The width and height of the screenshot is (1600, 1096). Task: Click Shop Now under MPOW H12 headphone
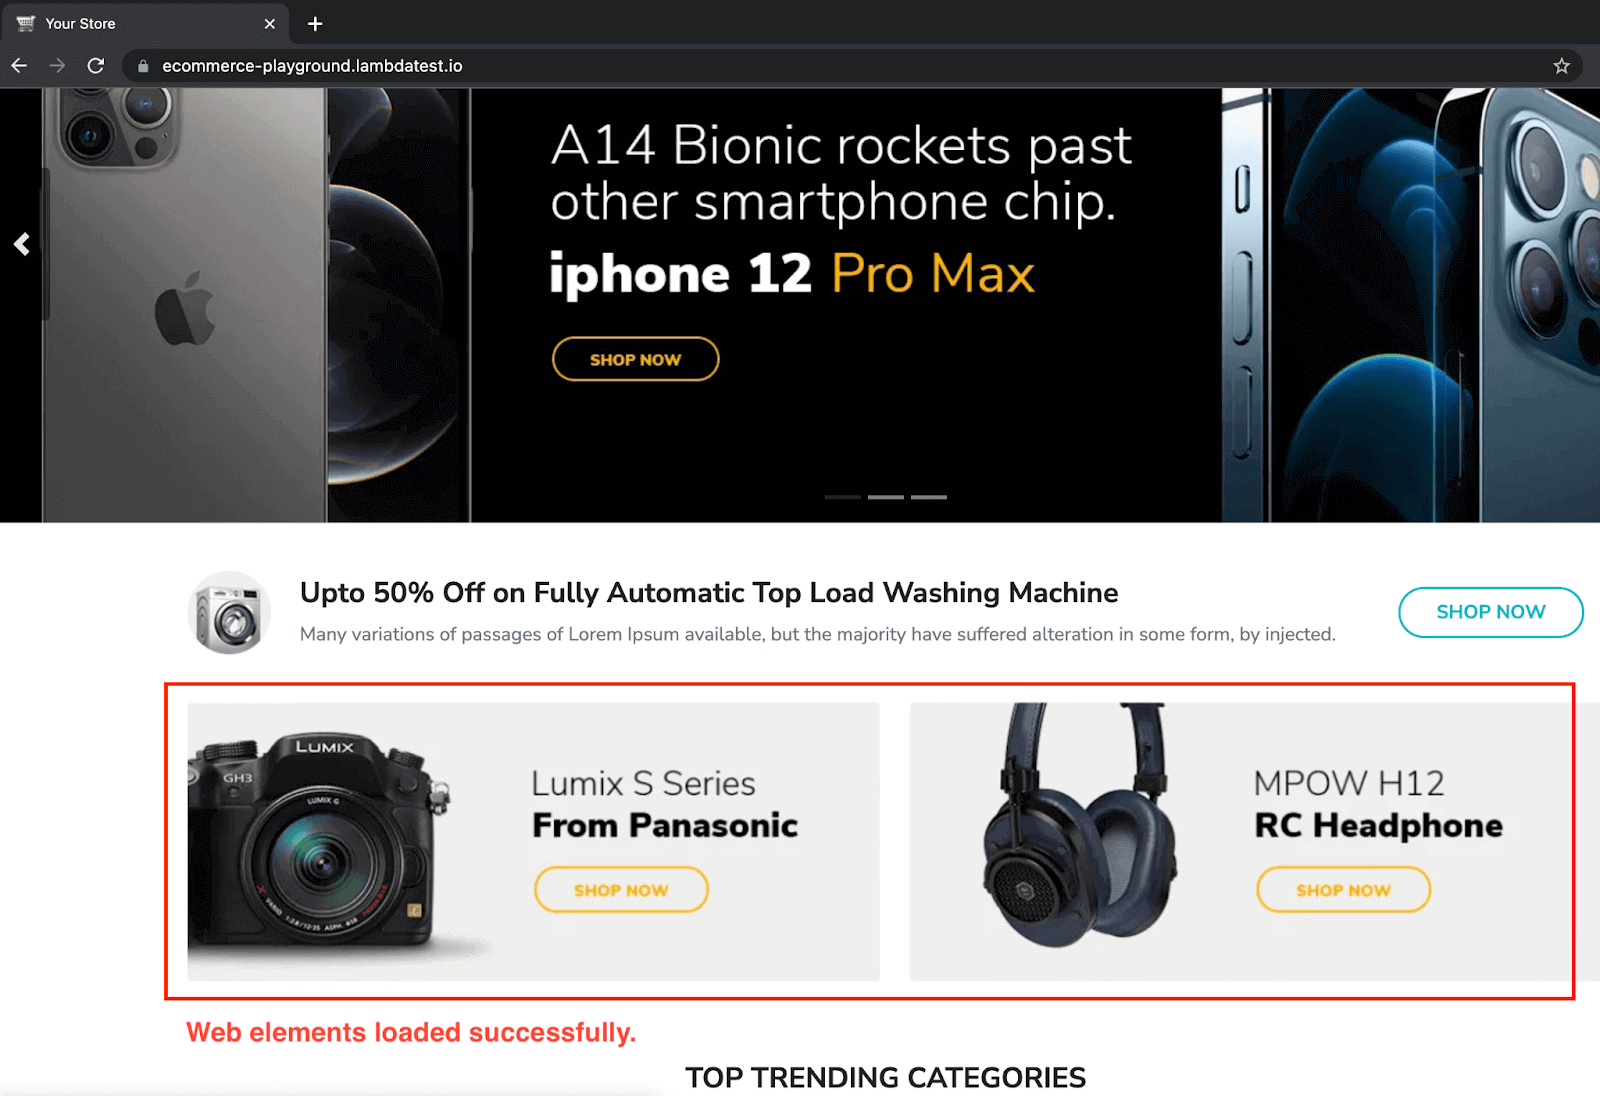point(1343,890)
